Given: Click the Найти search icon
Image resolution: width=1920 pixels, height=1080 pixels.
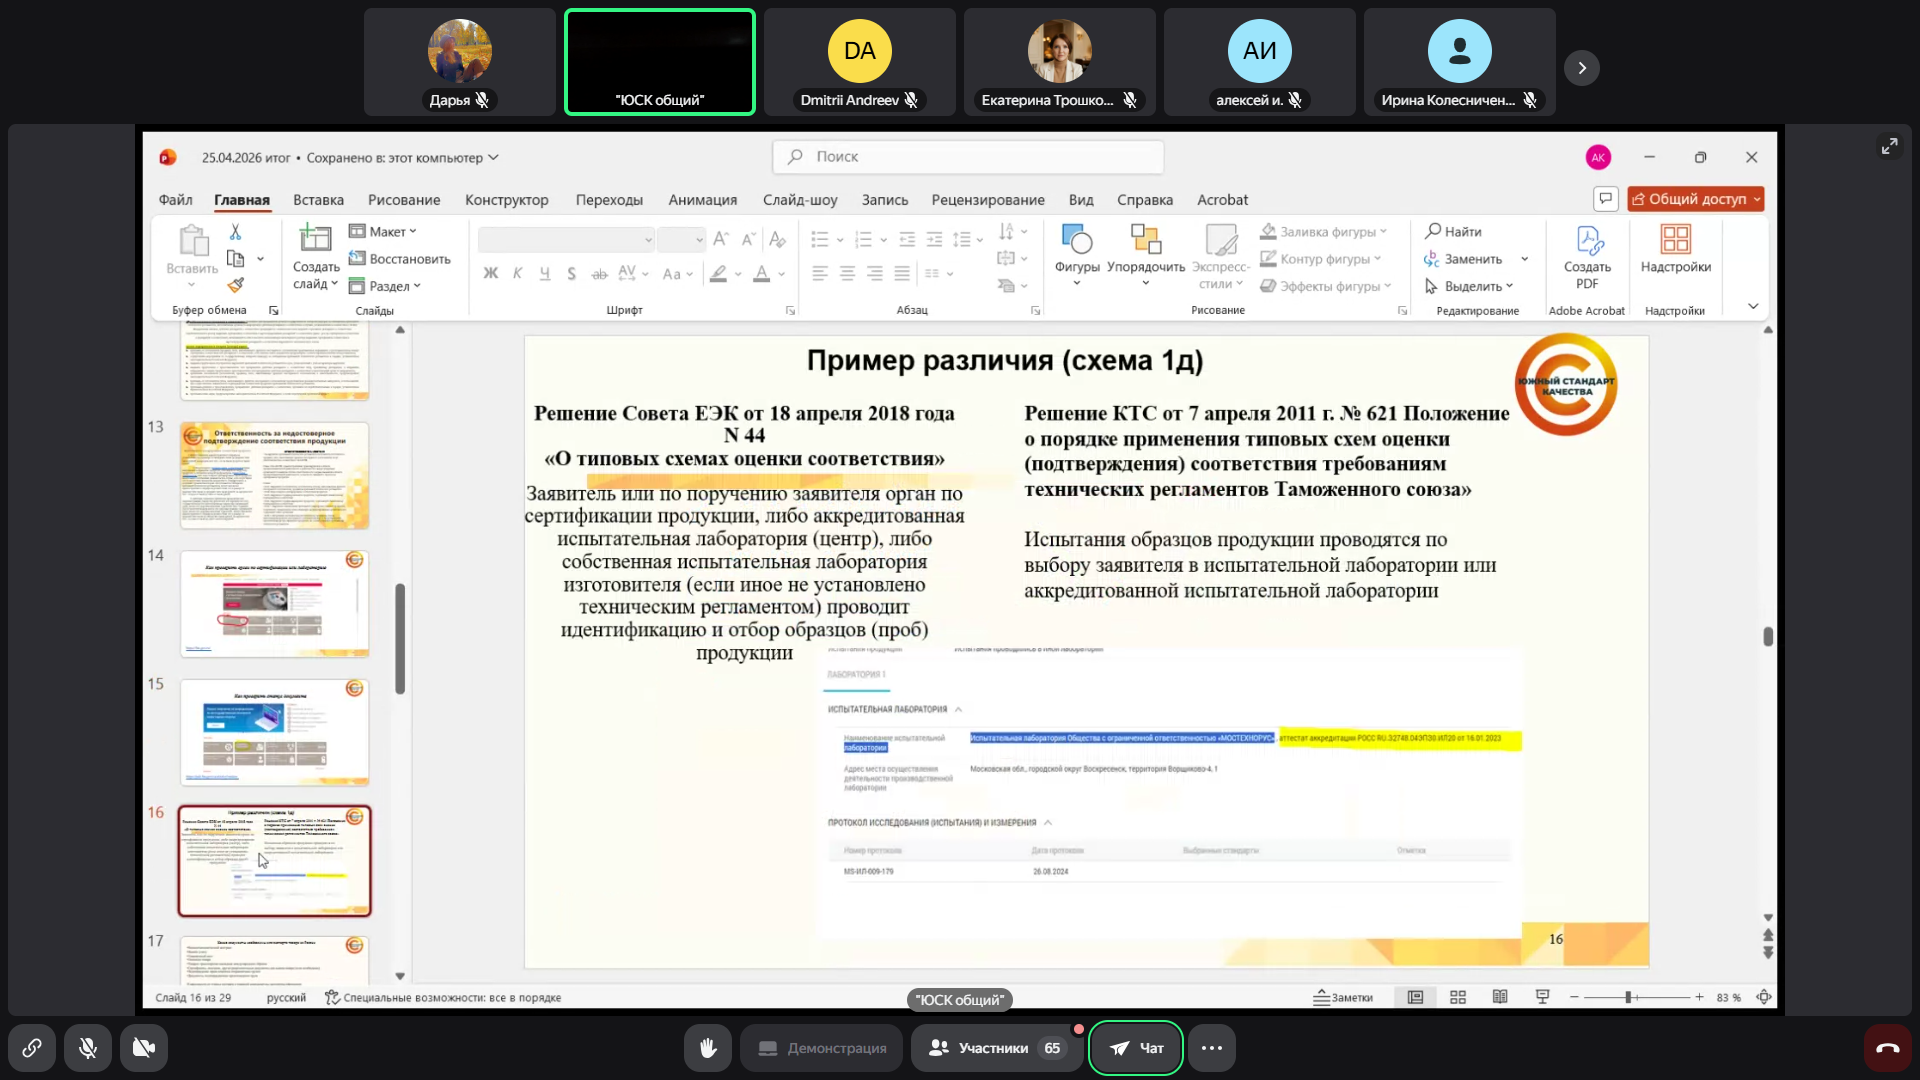Looking at the screenshot, I should point(1433,231).
